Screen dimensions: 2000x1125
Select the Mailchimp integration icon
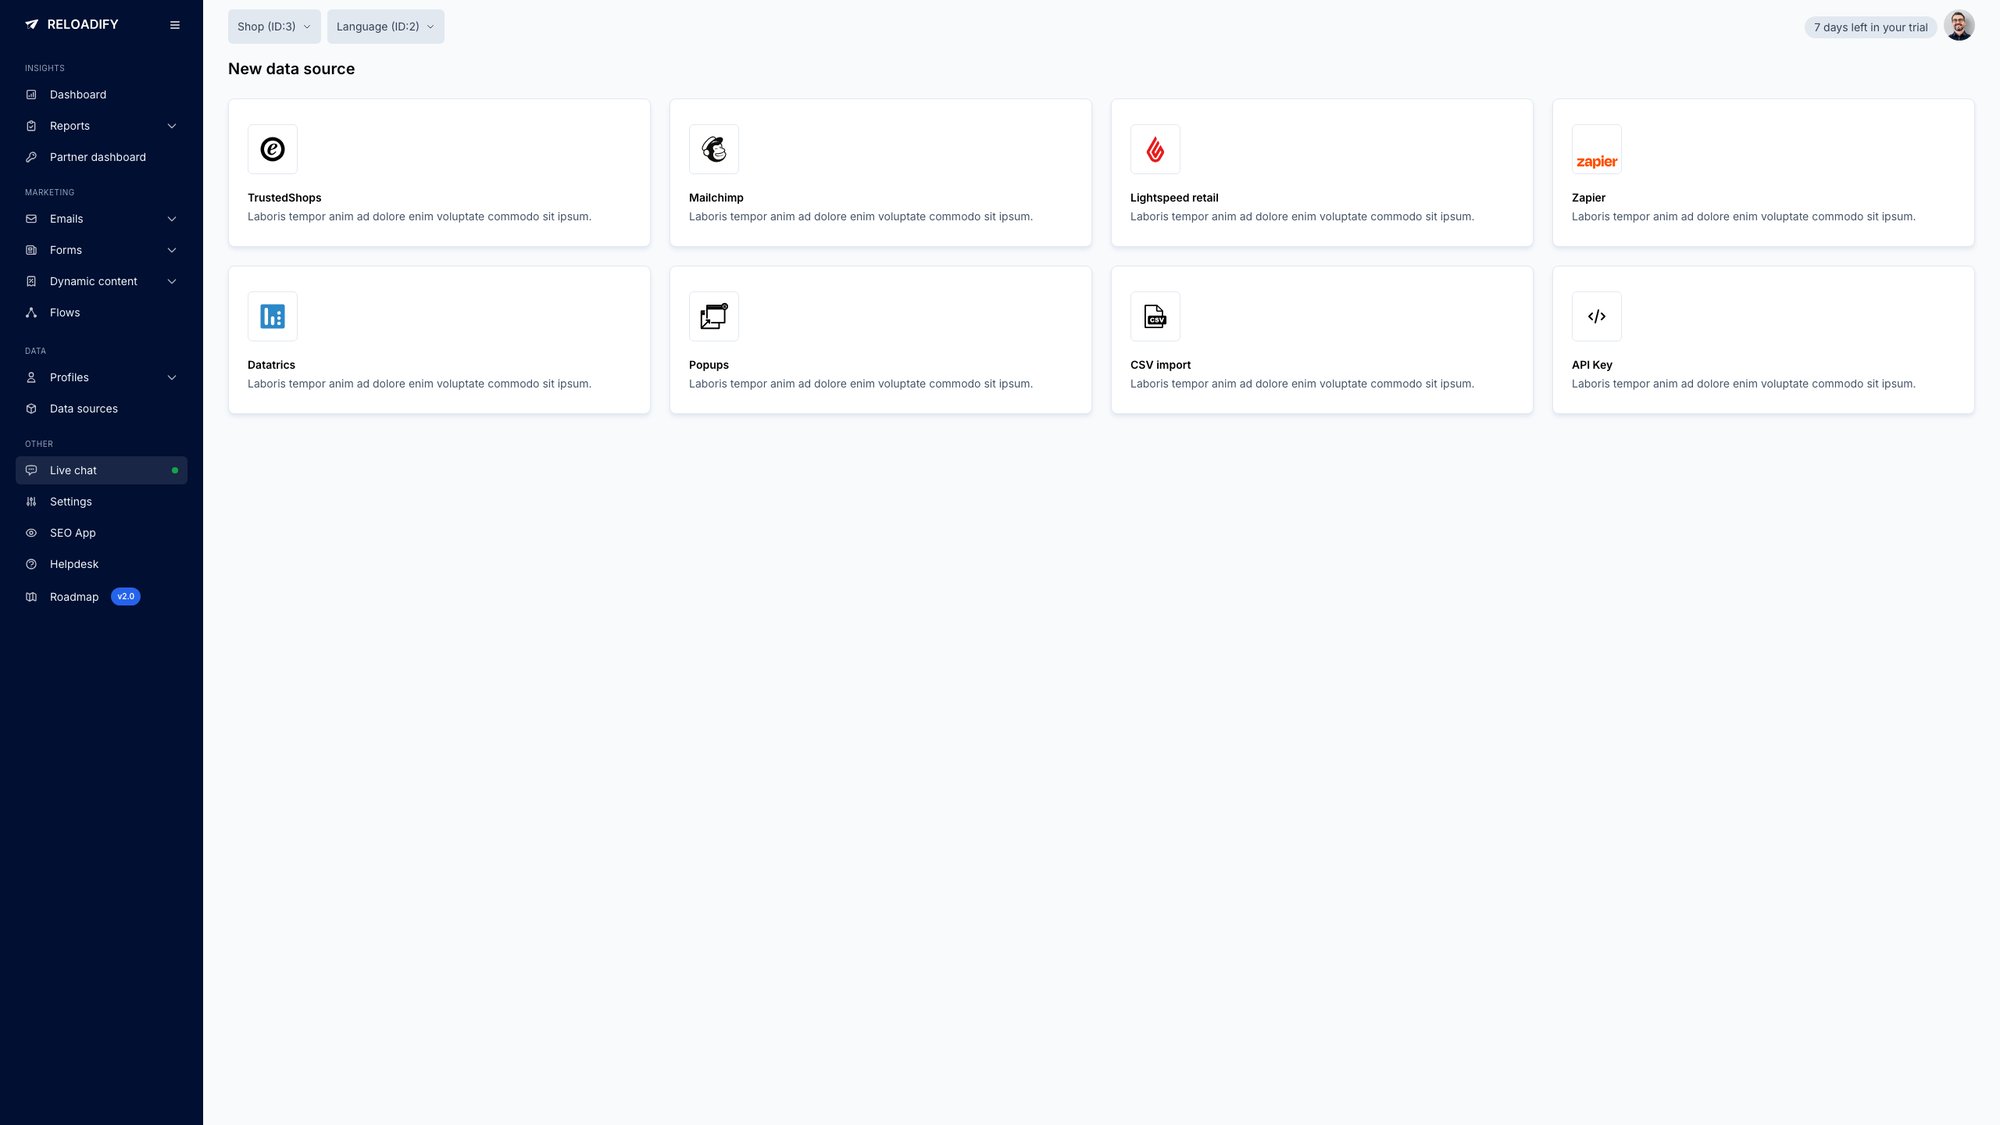[x=713, y=148]
